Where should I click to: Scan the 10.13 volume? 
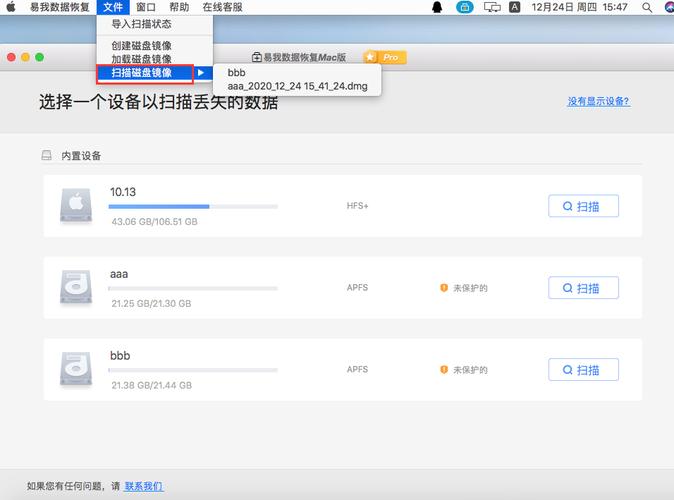(x=583, y=206)
